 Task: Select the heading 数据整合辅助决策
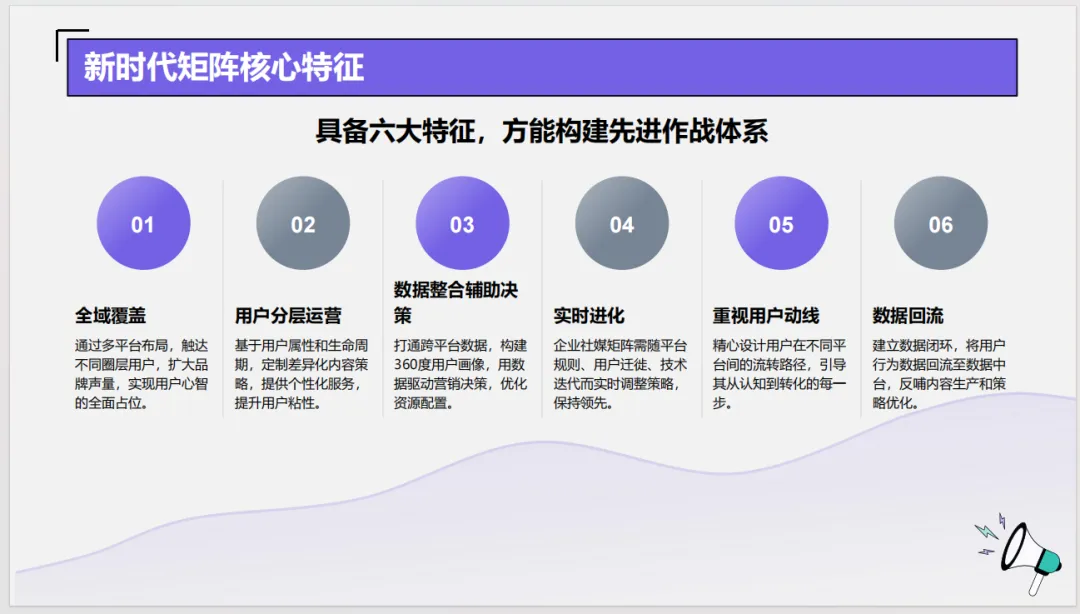pos(456,303)
